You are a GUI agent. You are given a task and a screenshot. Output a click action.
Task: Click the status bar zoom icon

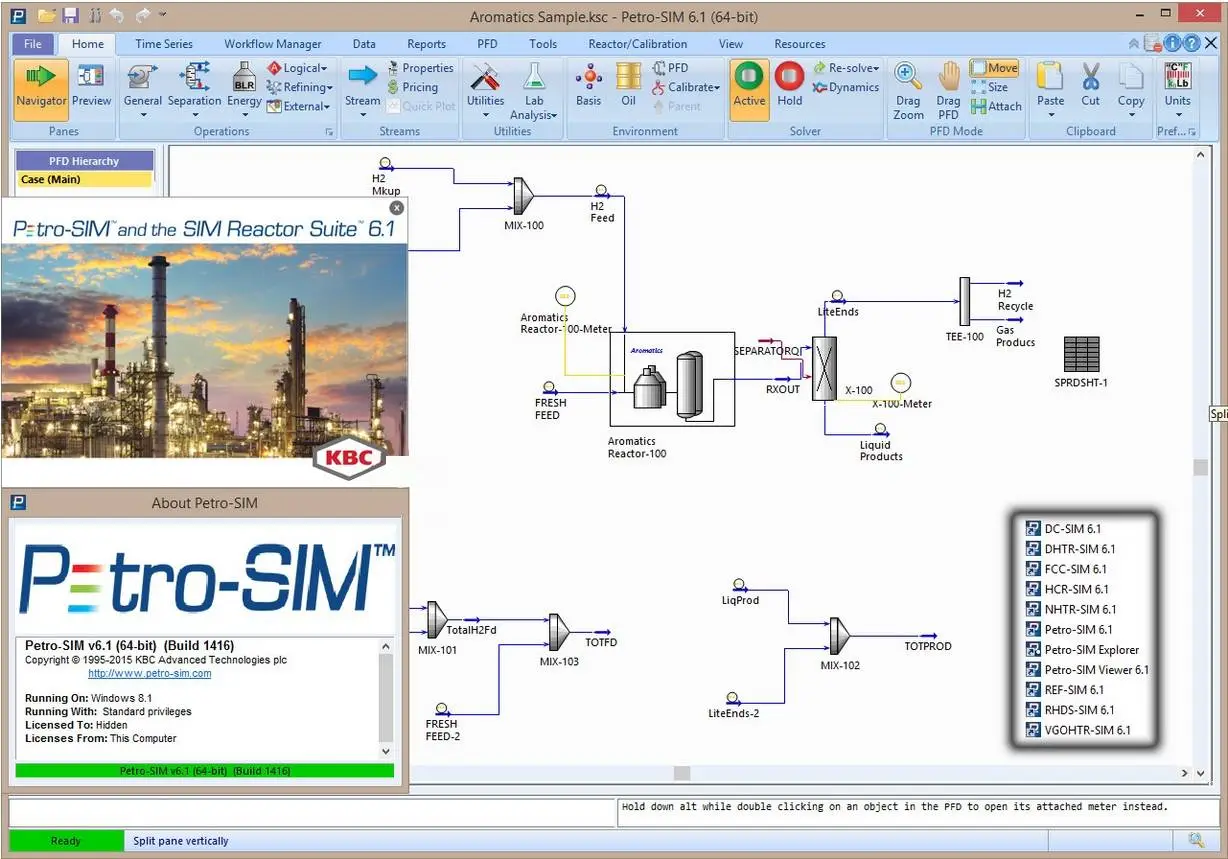coord(1195,841)
